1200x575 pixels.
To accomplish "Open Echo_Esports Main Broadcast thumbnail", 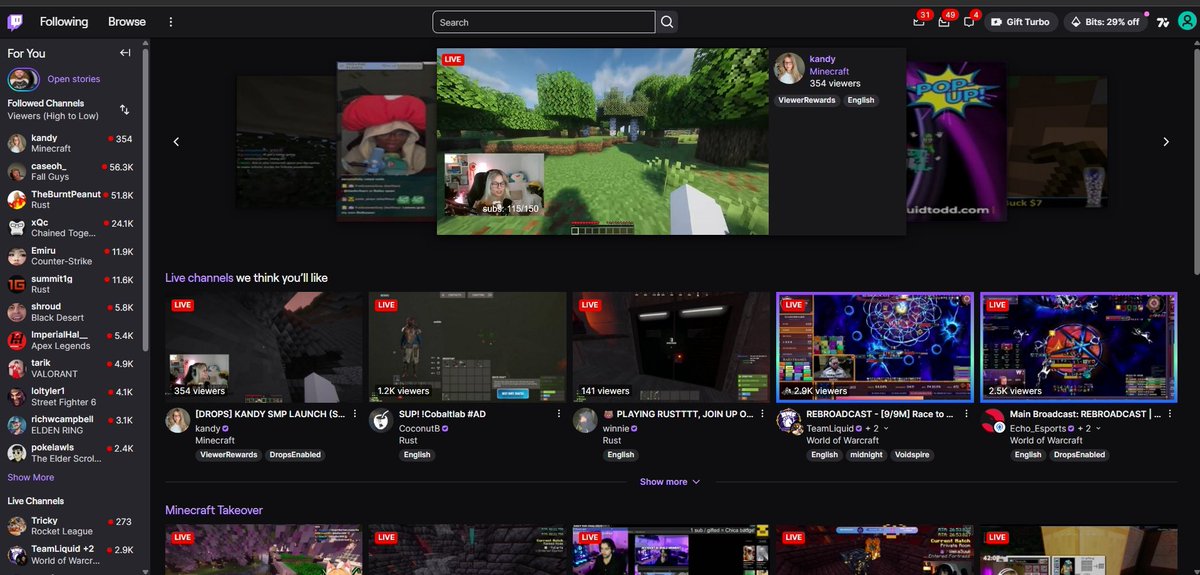I will click(x=1079, y=347).
